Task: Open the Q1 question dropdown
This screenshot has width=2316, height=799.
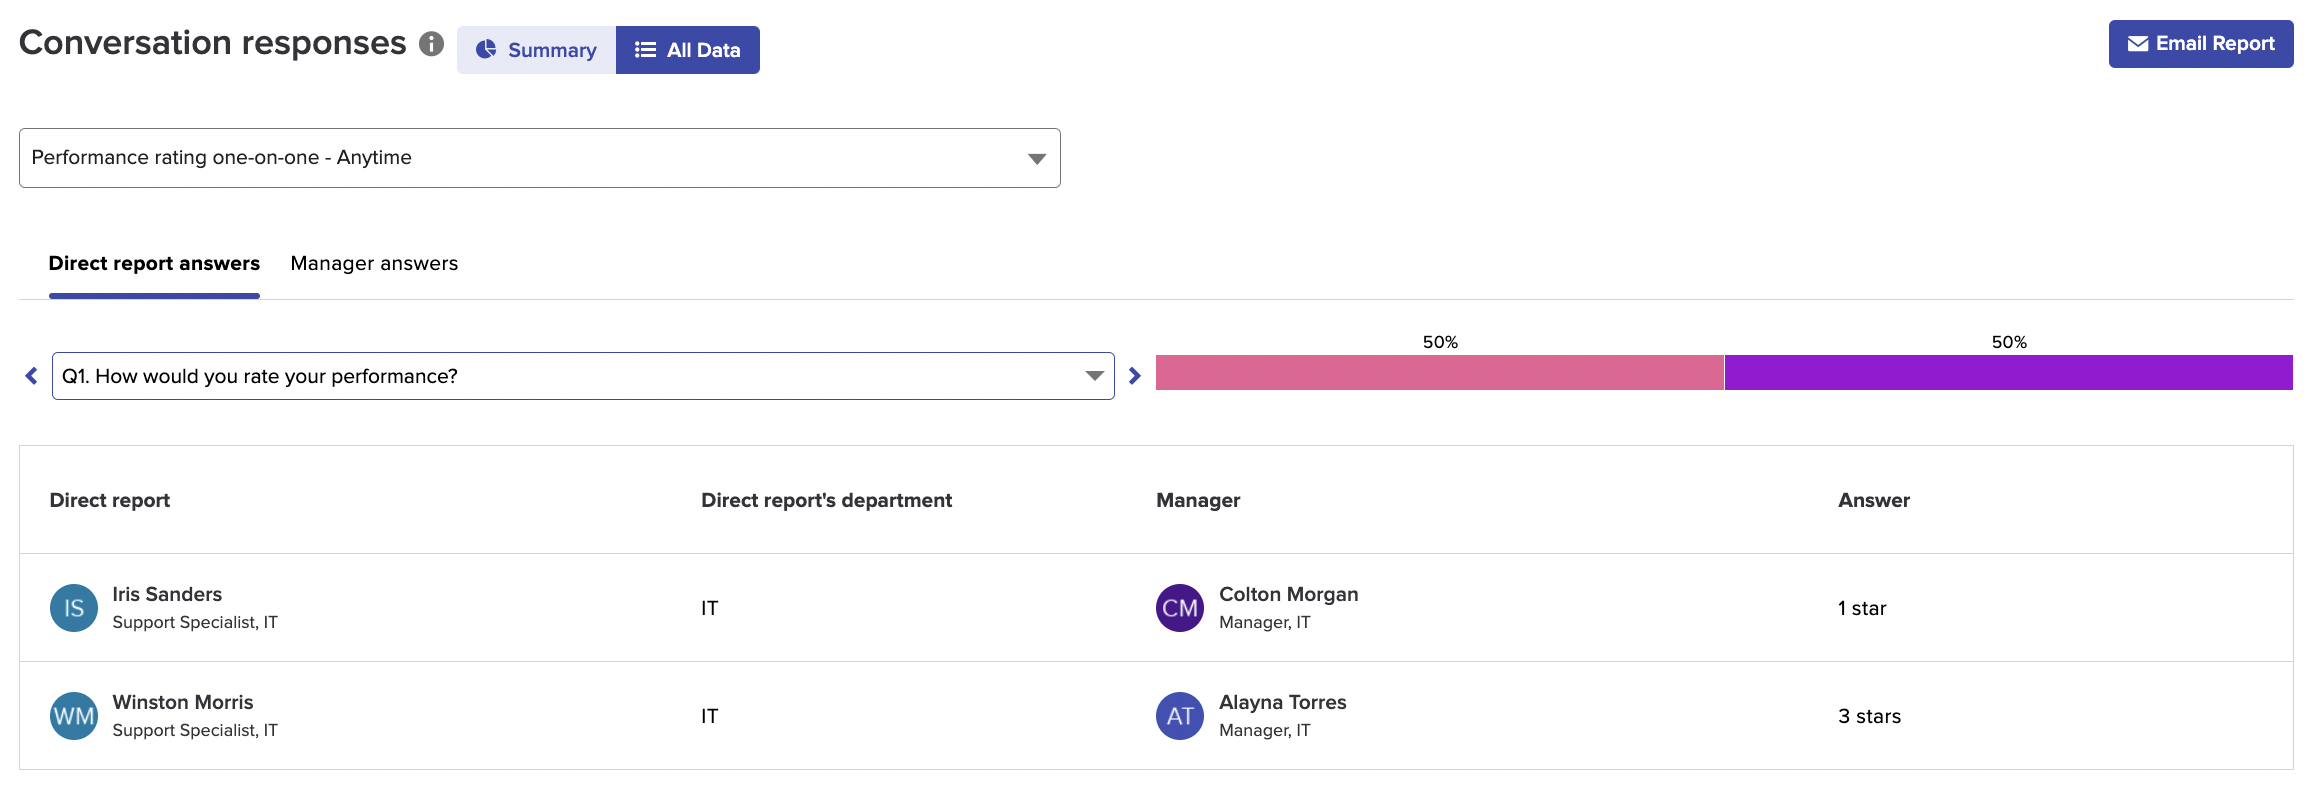Action: [x=583, y=376]
